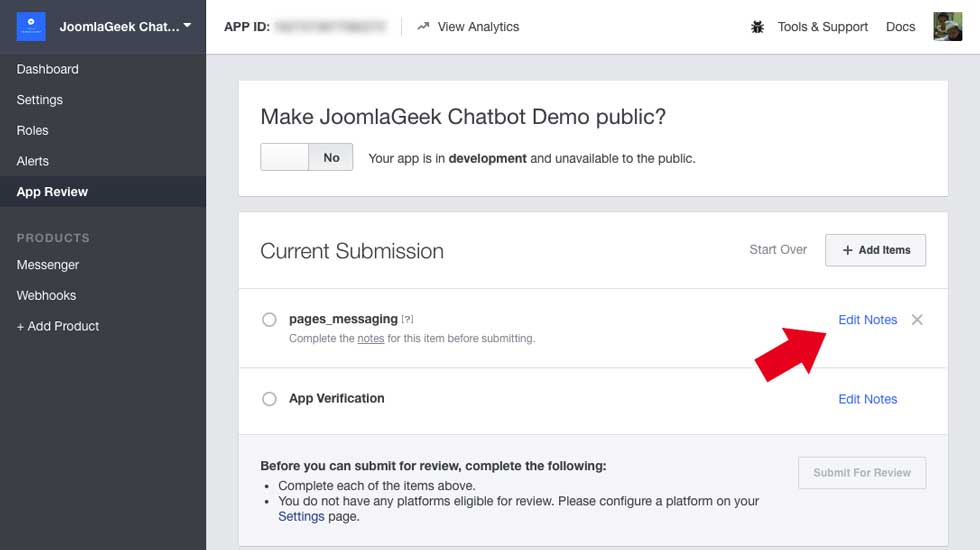The width and height of the screenshot is (980, 550).
Task: Click Start Over link
Action: tap(778, 249)
